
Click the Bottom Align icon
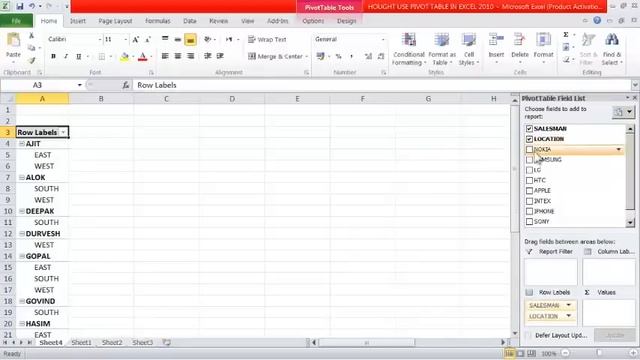[190, 40]
